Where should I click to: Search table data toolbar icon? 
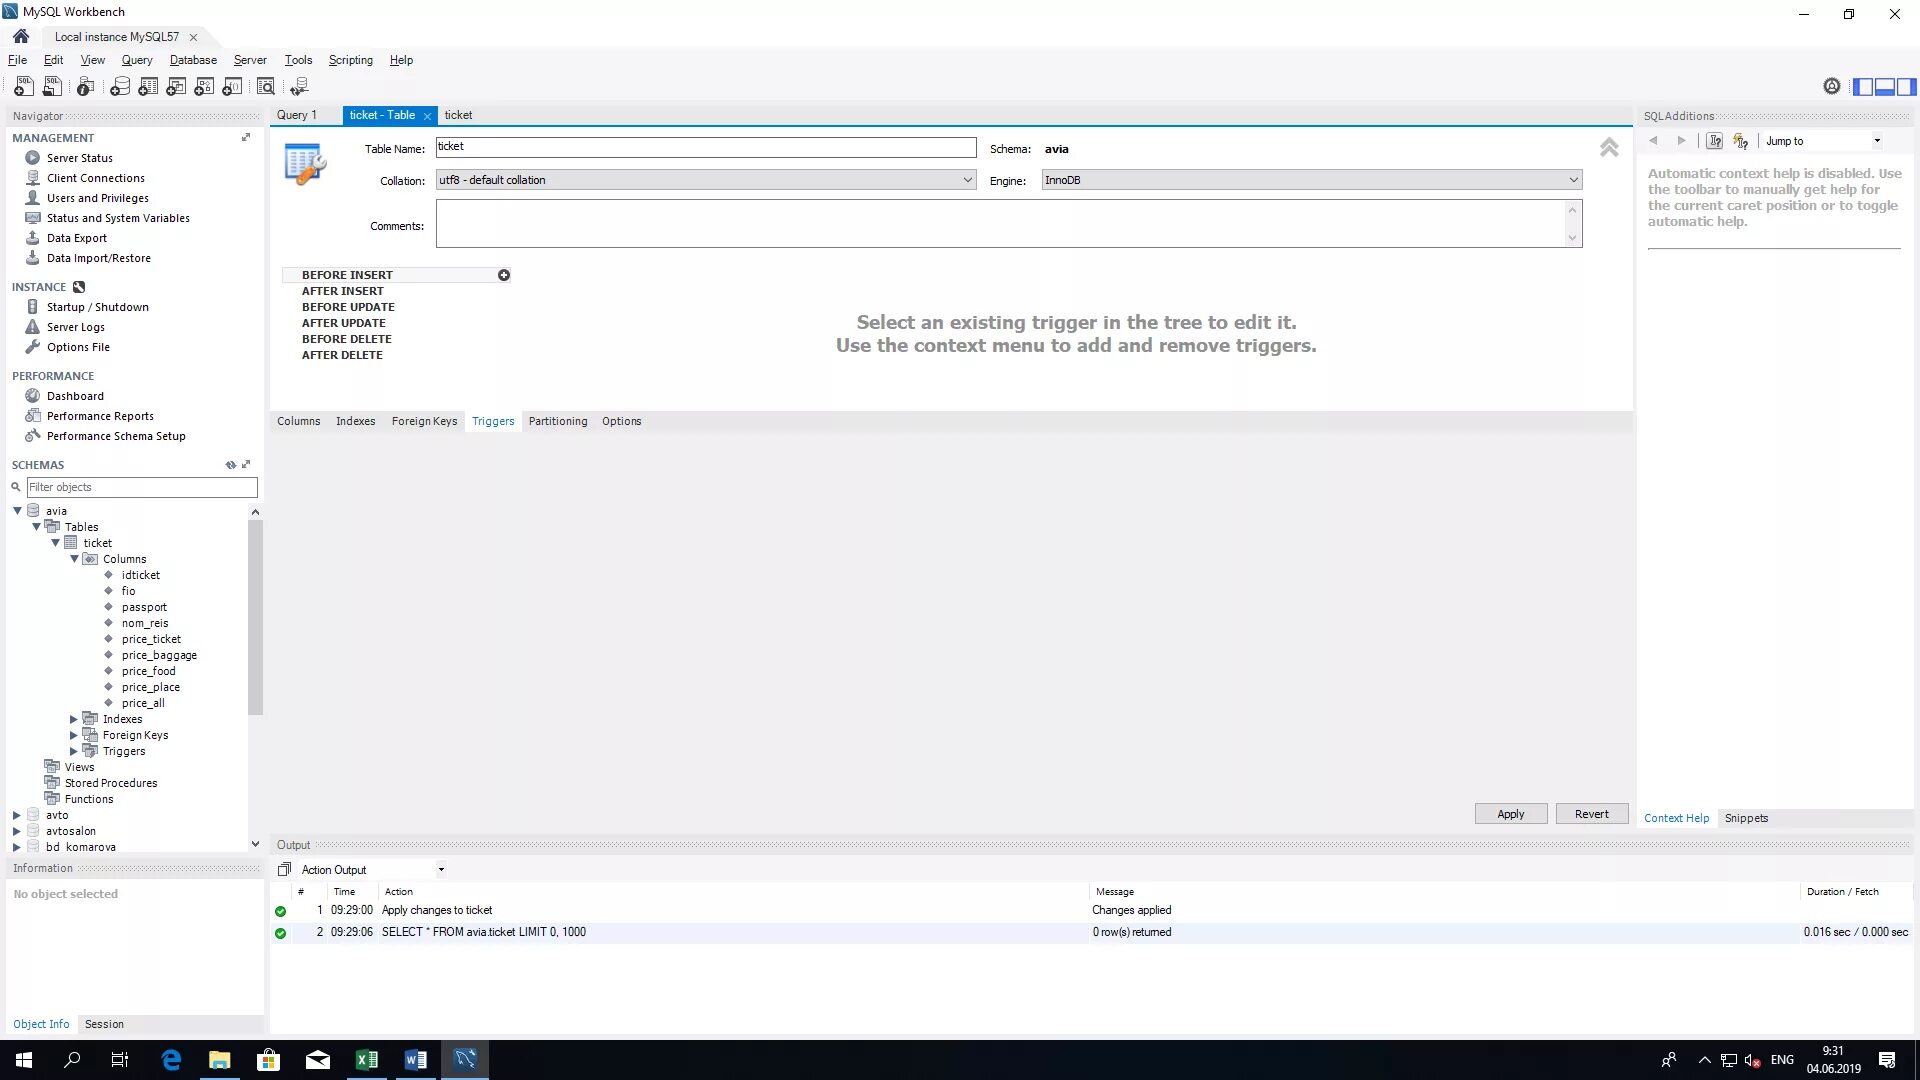[266, 87]
